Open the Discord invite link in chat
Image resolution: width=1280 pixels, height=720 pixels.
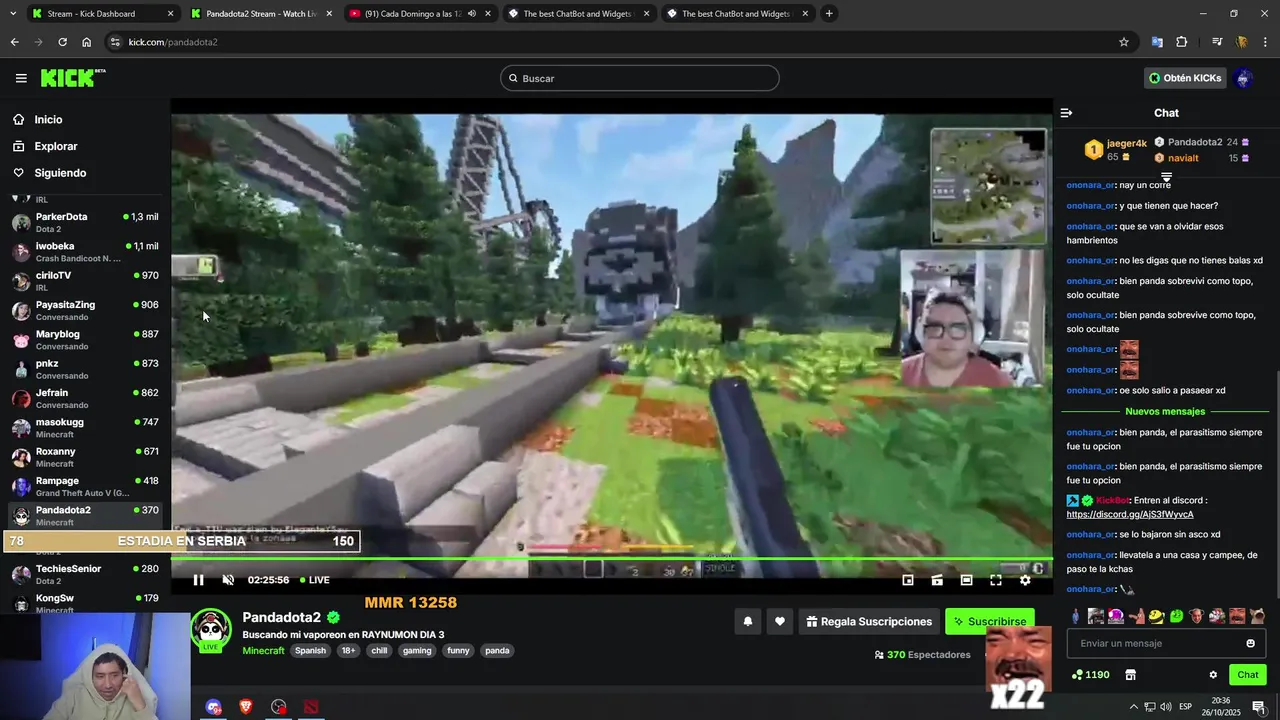click(x=1130, y=514)
